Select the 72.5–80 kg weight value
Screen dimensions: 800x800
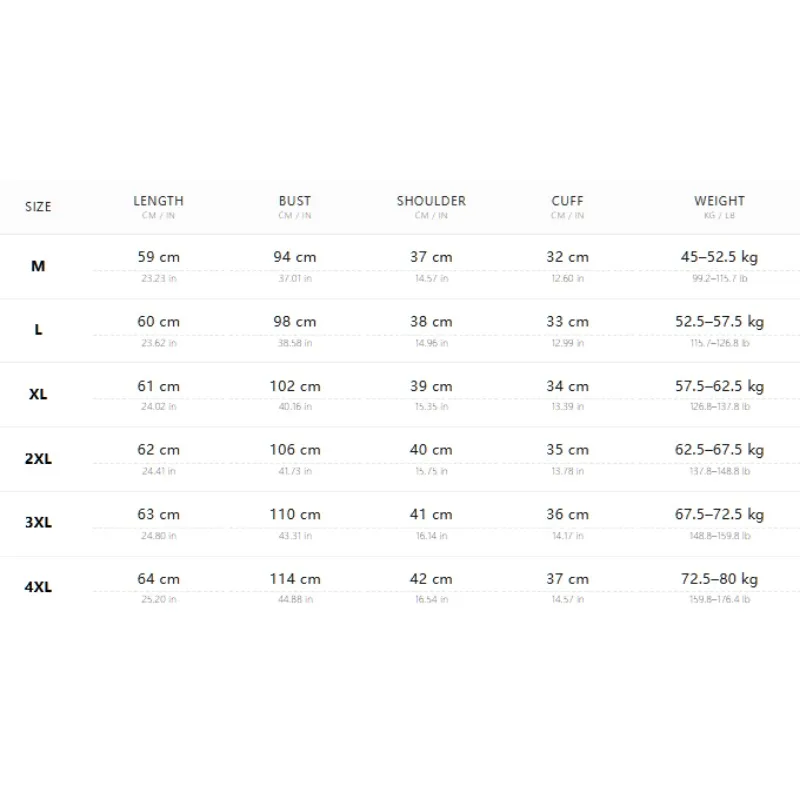[x=719, y=579]
